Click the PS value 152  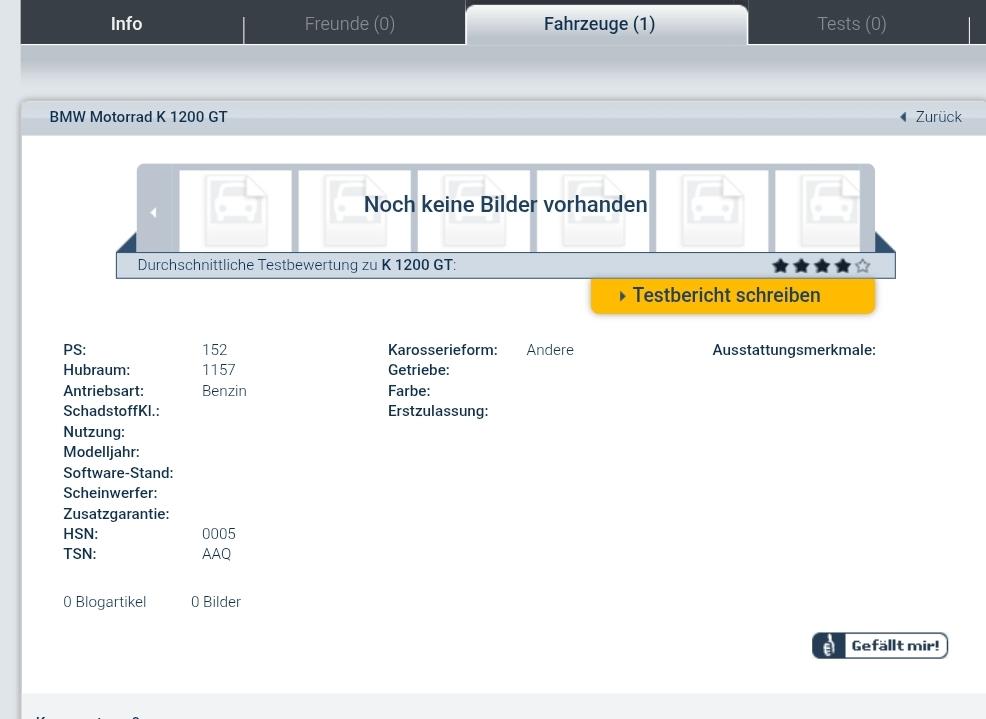click(214, 350)
